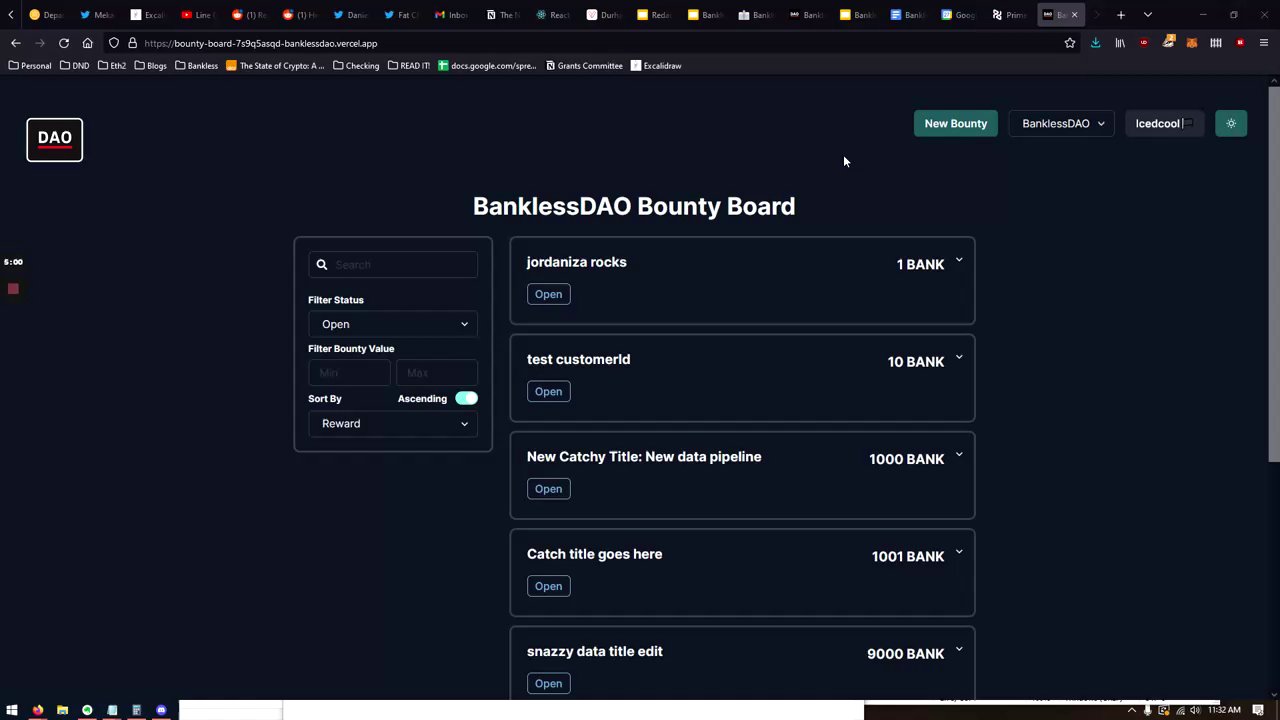1280x720 pixels.
Task: Toggle the Ascending sort switch
Action: tap(466, 398)
